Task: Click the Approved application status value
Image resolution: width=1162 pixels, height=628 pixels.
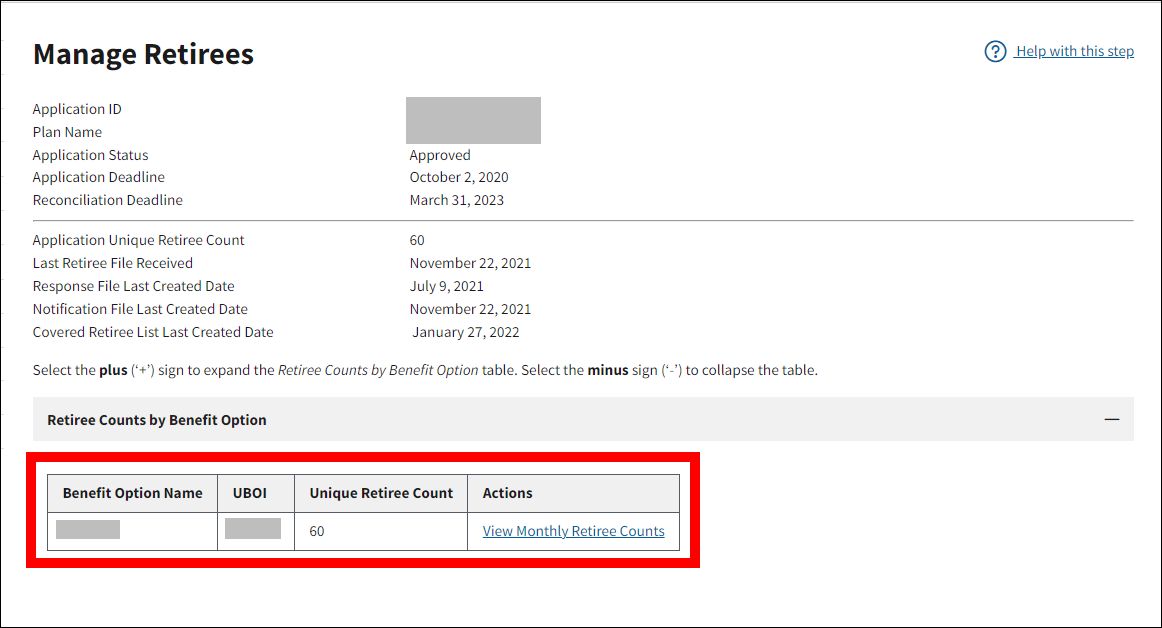Action: pos(440,155)
